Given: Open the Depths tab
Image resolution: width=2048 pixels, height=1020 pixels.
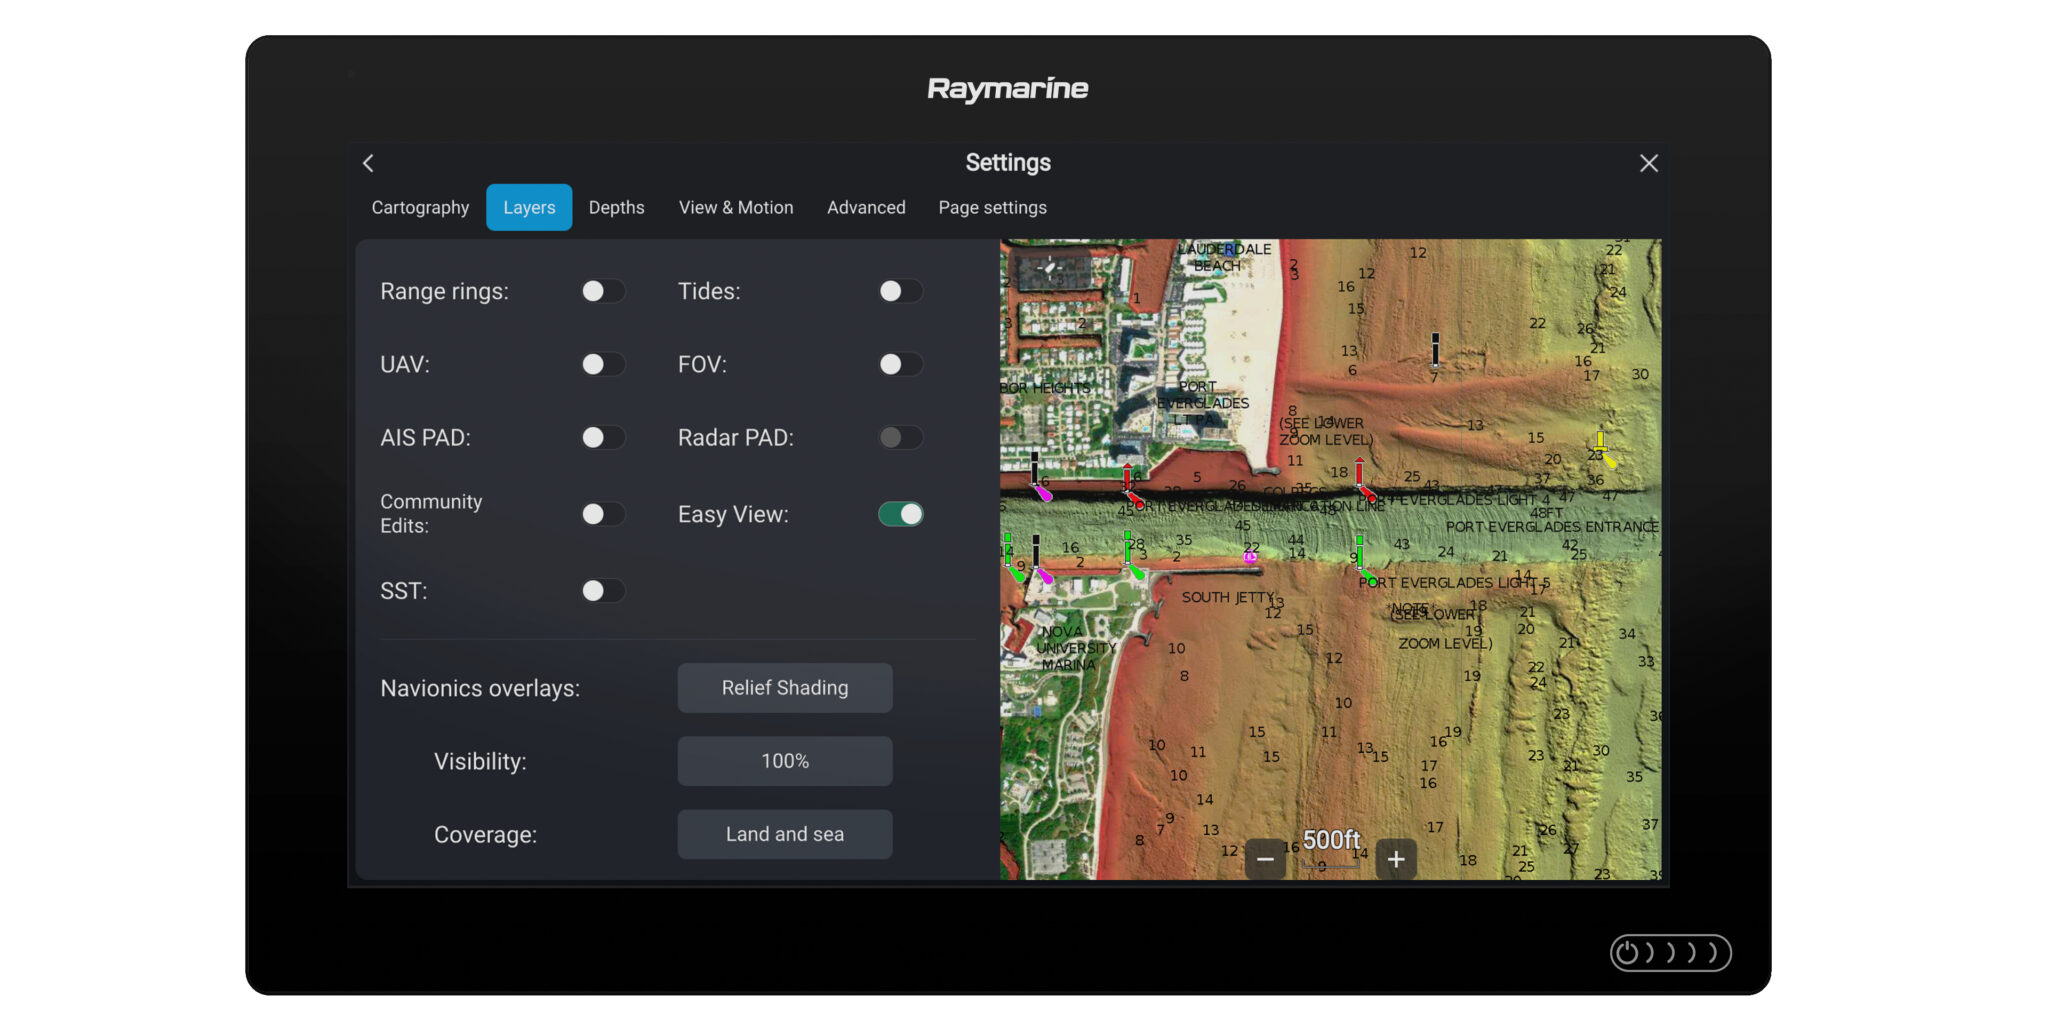Looking at the screenshot, I should pos(616,207).
